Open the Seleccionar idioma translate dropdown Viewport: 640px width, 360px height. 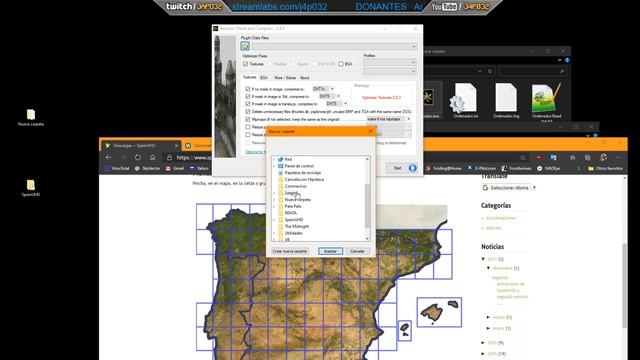coord(509,188)
